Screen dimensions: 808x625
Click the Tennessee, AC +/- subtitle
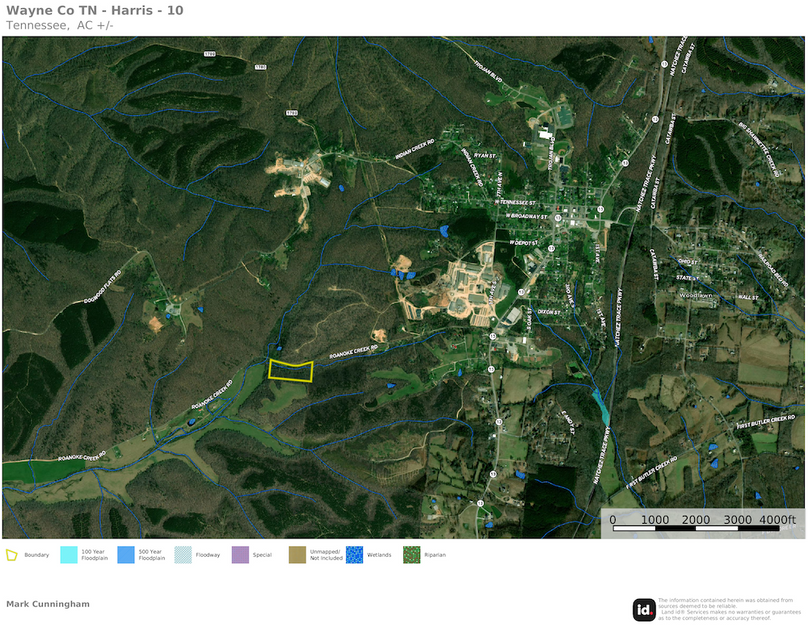point(59,25)
